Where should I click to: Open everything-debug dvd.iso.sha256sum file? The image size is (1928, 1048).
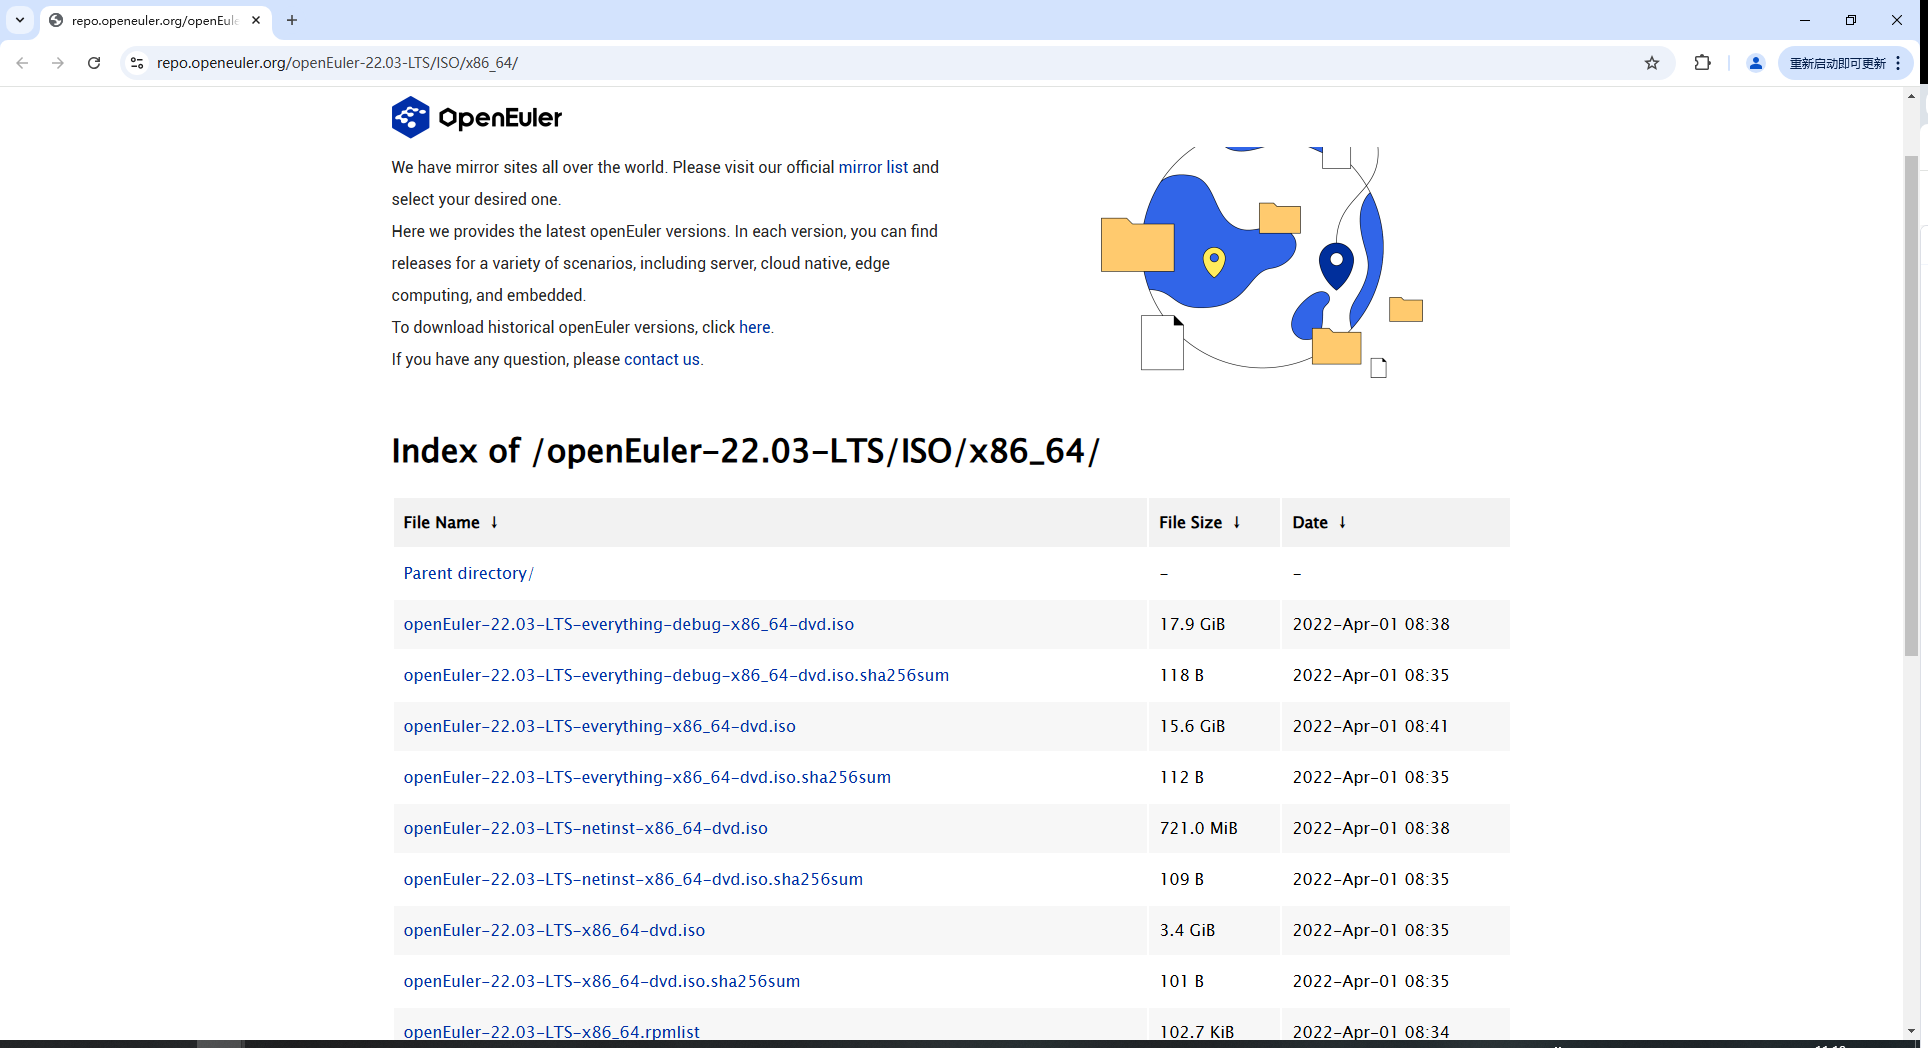point(676,675)
